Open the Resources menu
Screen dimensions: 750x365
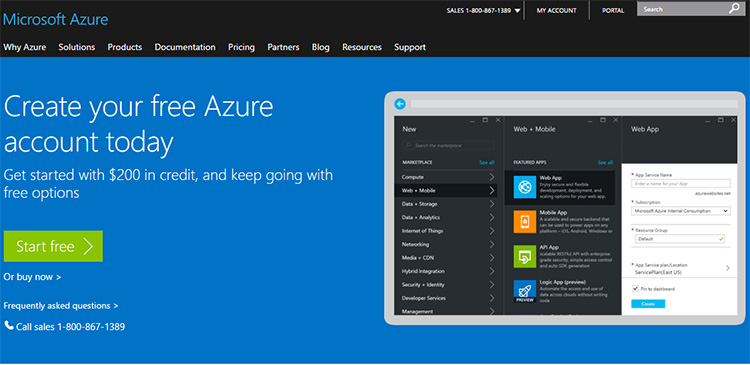click(x=362, y=47)
